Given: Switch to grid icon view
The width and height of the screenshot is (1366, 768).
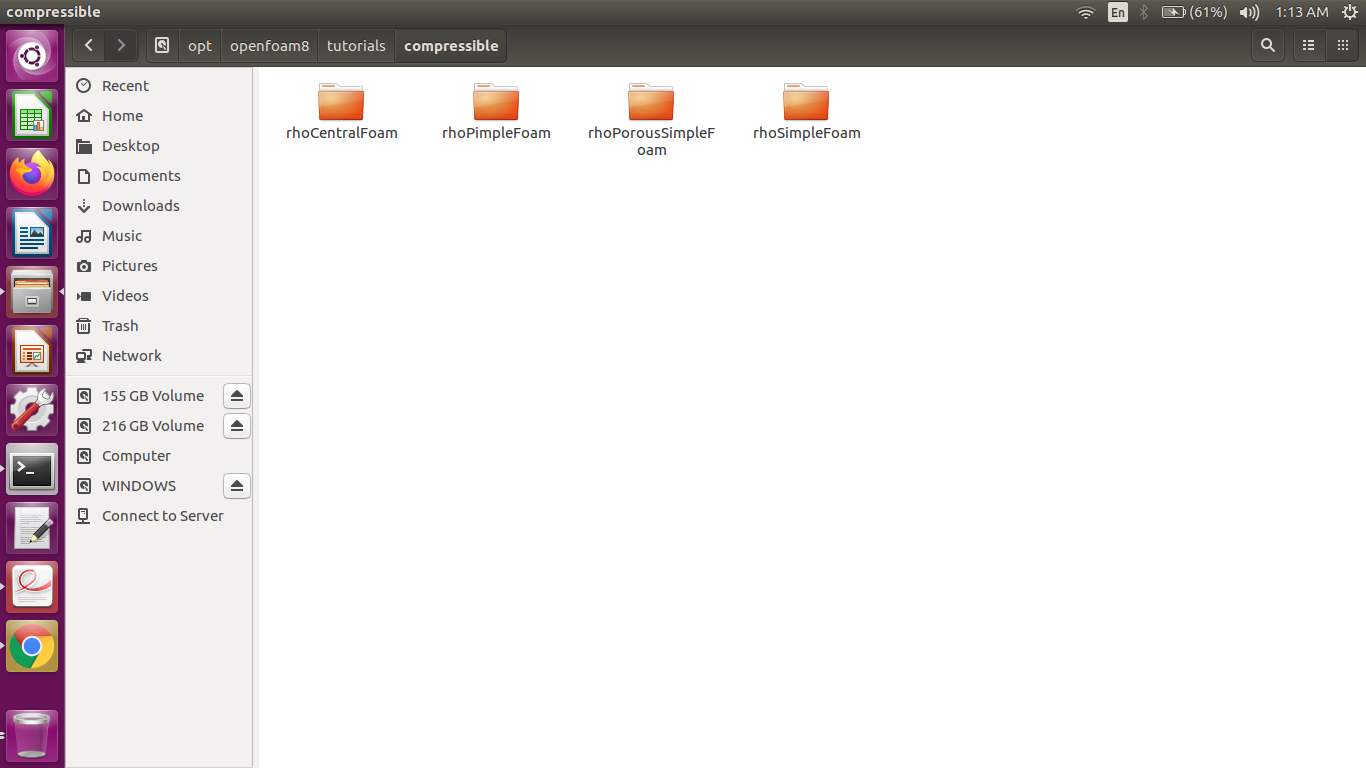Looking at the screenshot, I should [1342, 45].
